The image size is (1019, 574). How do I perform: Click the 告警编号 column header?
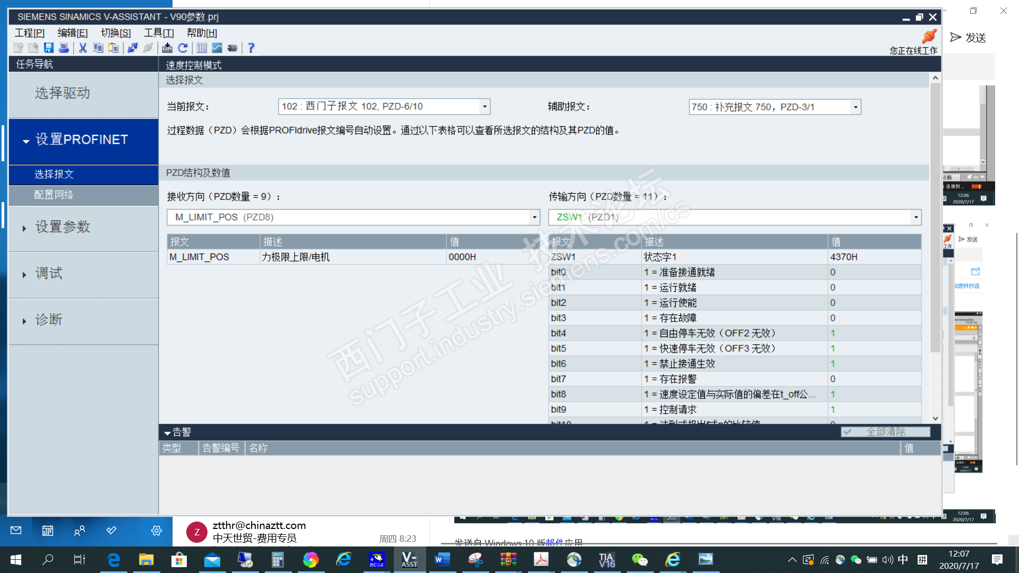(x=221, y=448)
